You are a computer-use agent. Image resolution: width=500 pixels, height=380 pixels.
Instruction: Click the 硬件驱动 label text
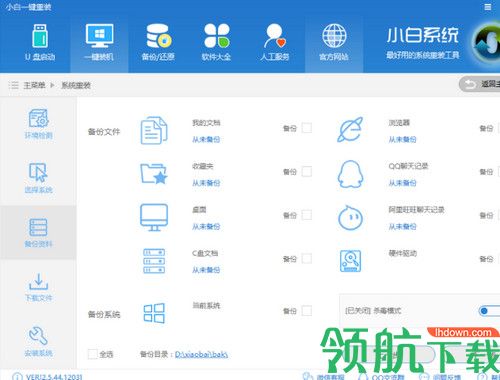(403, 253)
